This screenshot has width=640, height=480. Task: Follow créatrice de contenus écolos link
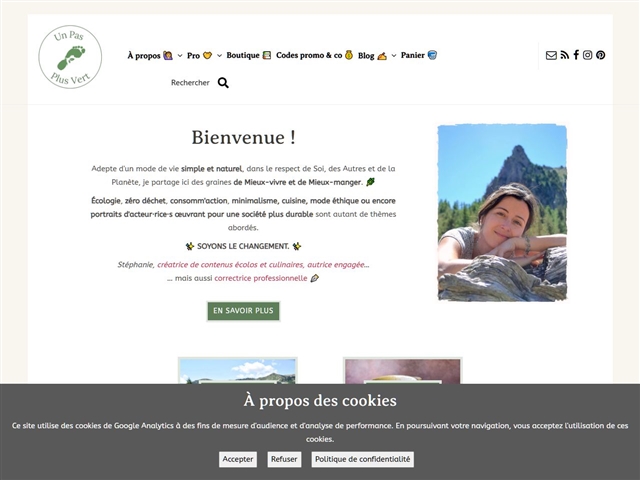point(262,265)
